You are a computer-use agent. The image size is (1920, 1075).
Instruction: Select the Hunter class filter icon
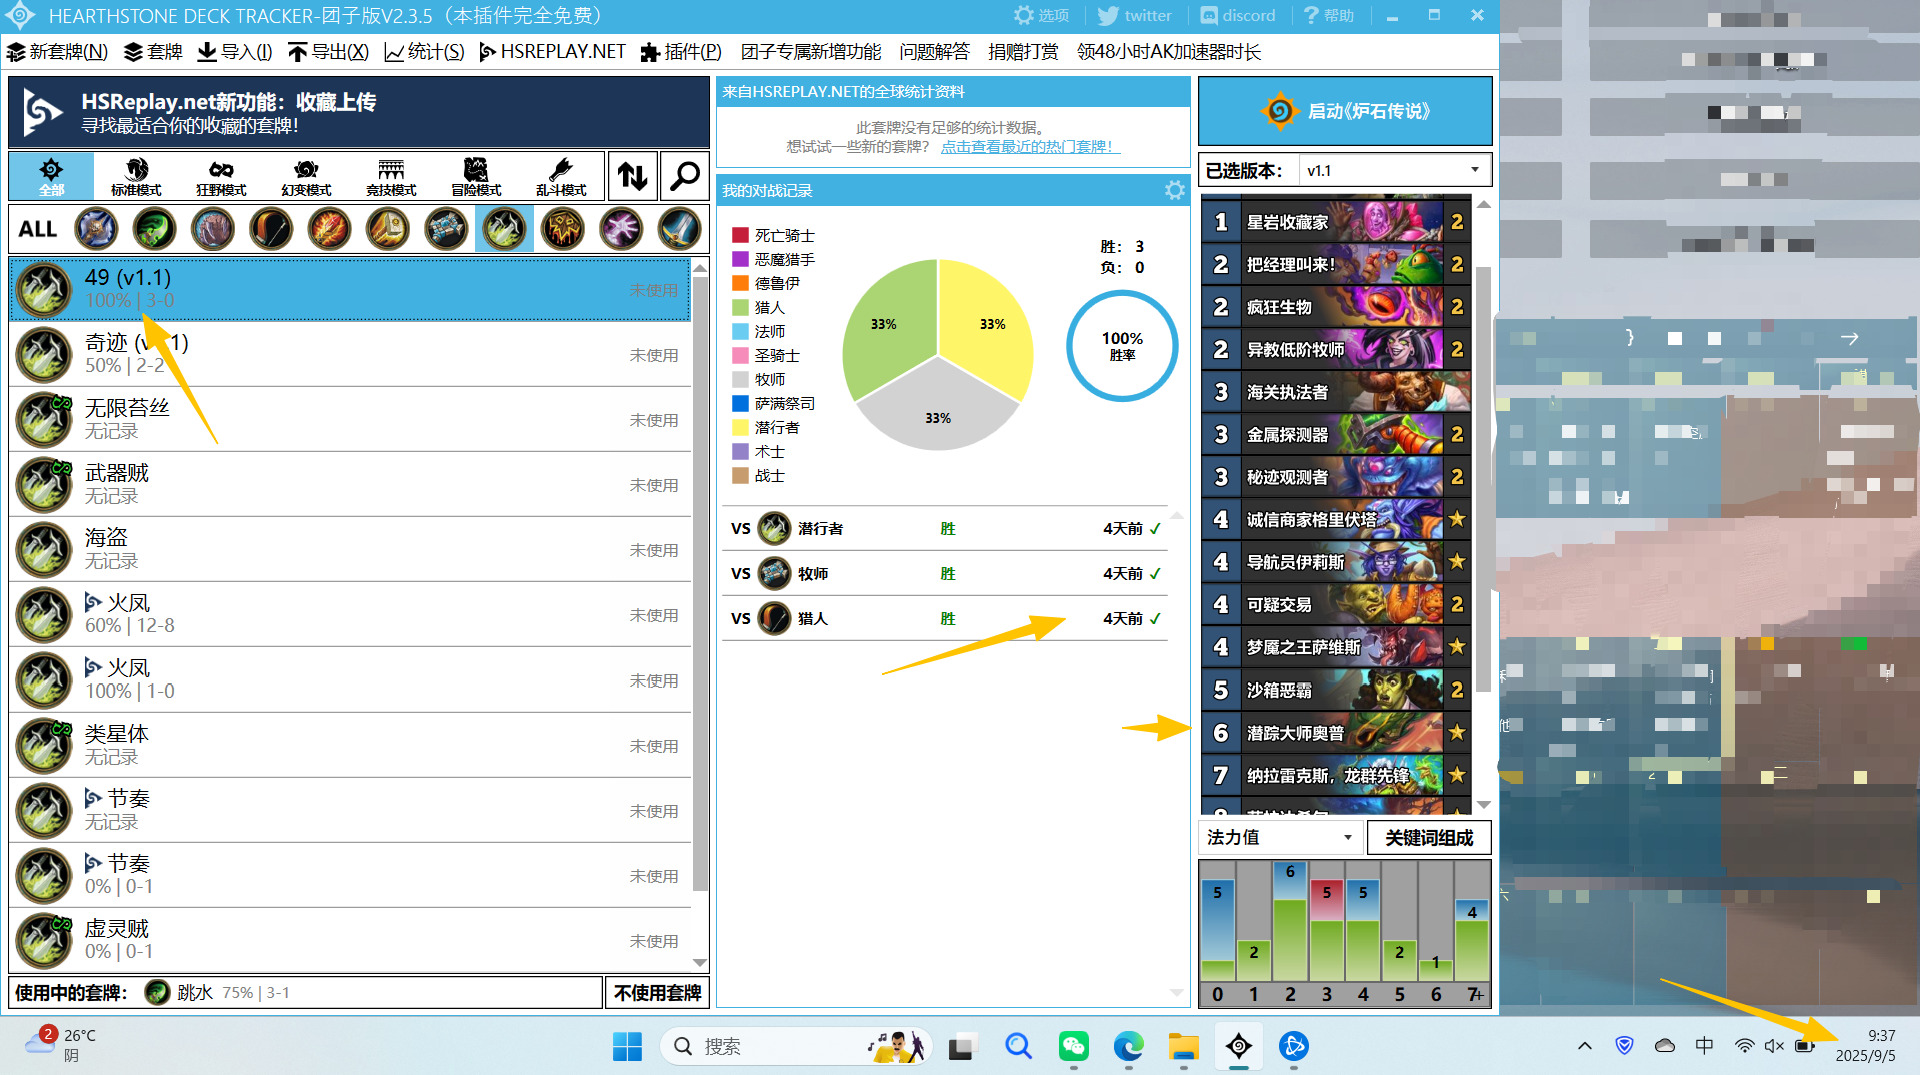tap(271, 229)
